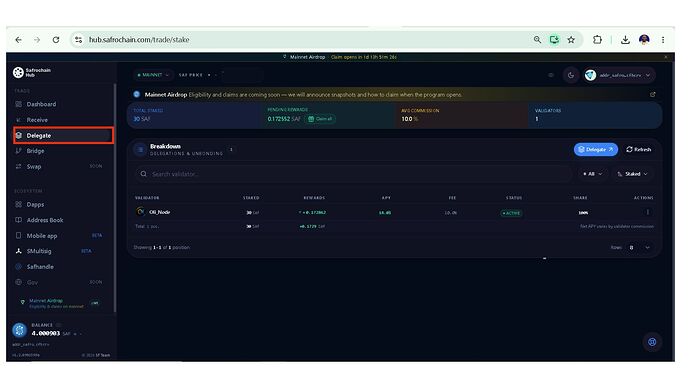Open the Oll_Node row actions menu
The image size is (690, 388).
click(x=647, y=212)
